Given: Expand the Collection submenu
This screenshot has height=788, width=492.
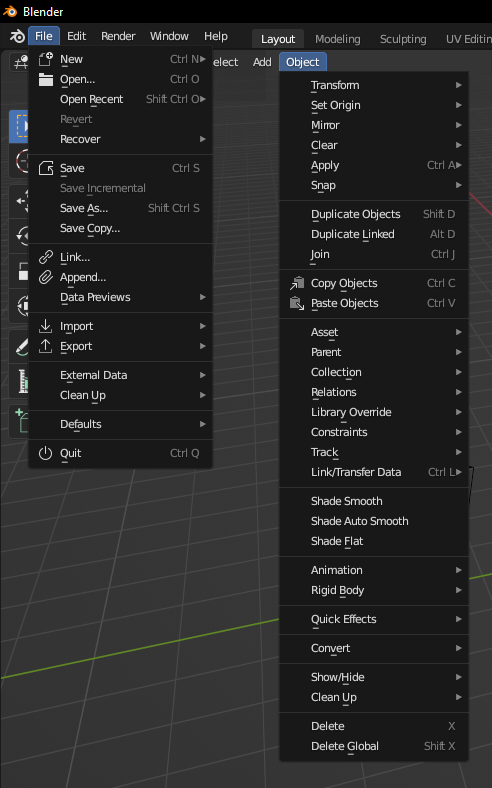Looking at the screenshot, I should click(374, 372).
